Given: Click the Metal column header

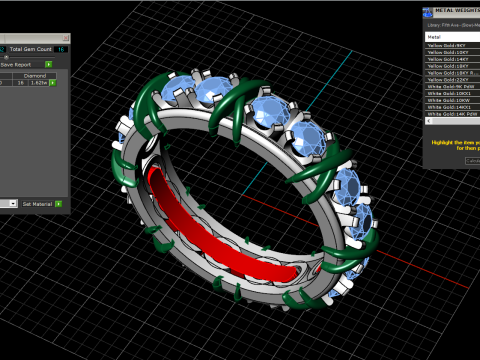Looking at the screenshot, I should 452,37.
